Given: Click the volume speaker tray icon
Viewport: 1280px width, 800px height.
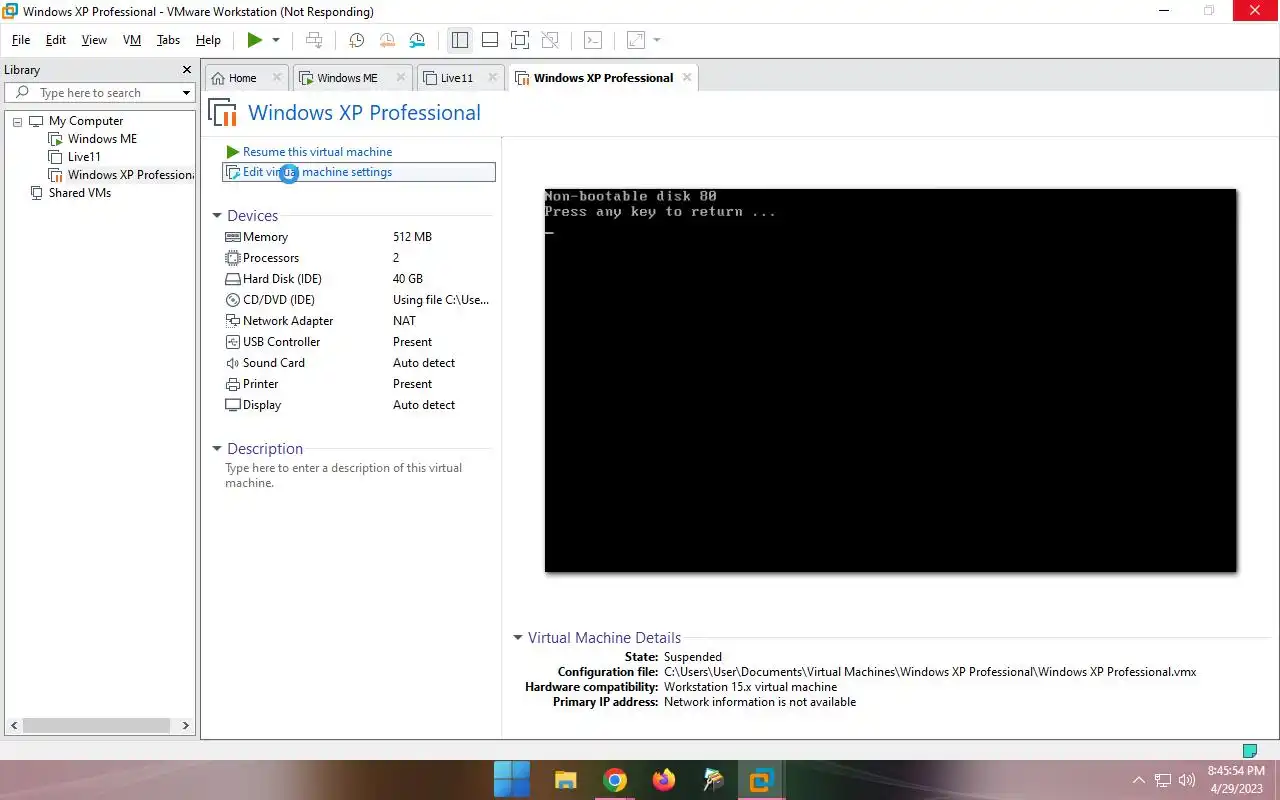Looking at the screenshot, I should [1188, 780].
